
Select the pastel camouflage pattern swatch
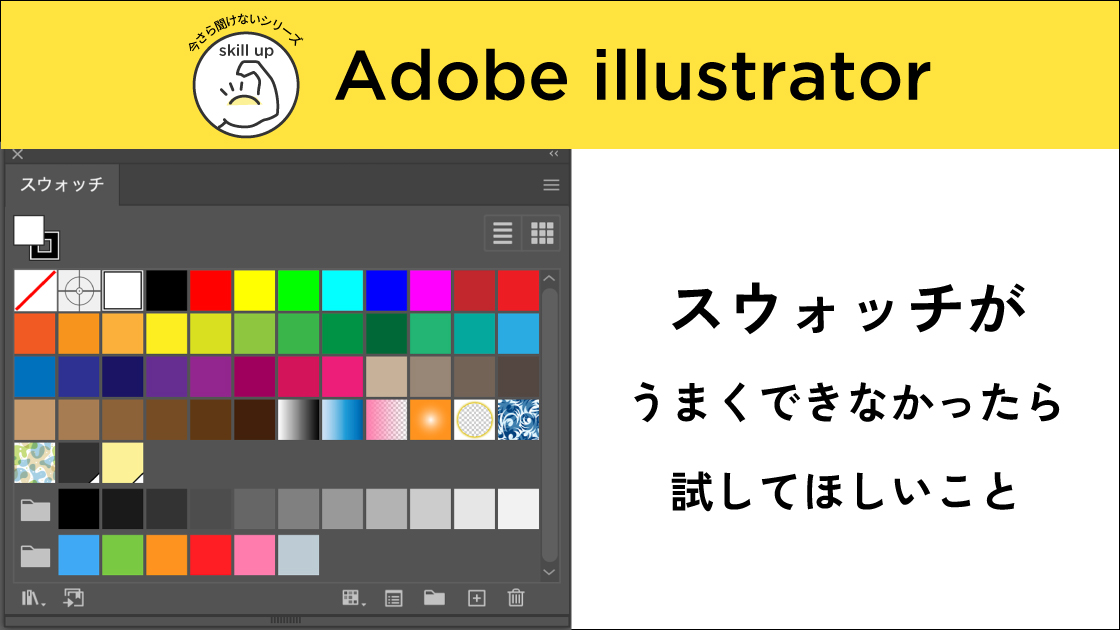coord(35,463)
